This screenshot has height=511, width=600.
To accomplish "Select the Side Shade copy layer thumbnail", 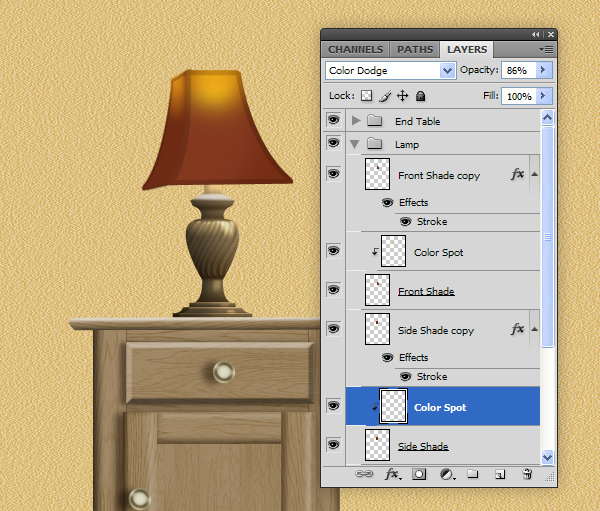I will point(378,330).
